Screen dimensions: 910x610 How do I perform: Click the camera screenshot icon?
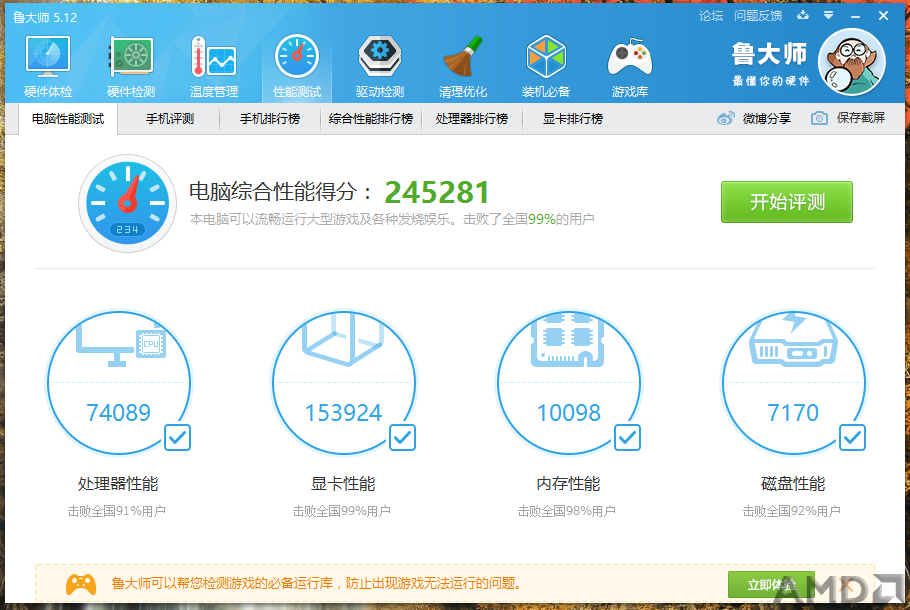coord(819,118)
